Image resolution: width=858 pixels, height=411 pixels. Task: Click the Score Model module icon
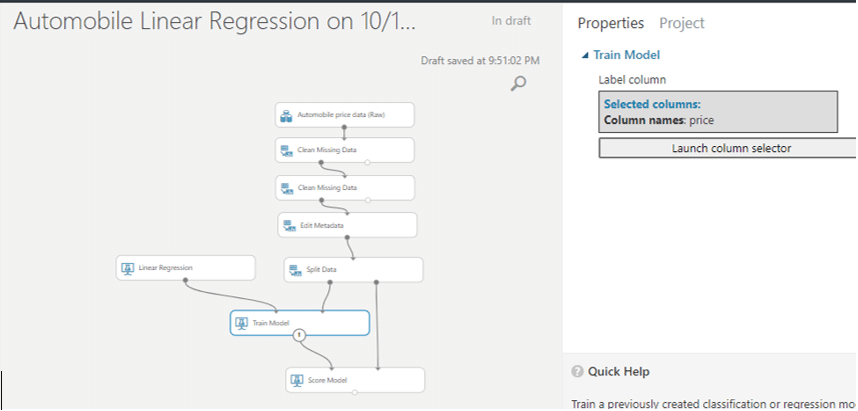(296, 380)
